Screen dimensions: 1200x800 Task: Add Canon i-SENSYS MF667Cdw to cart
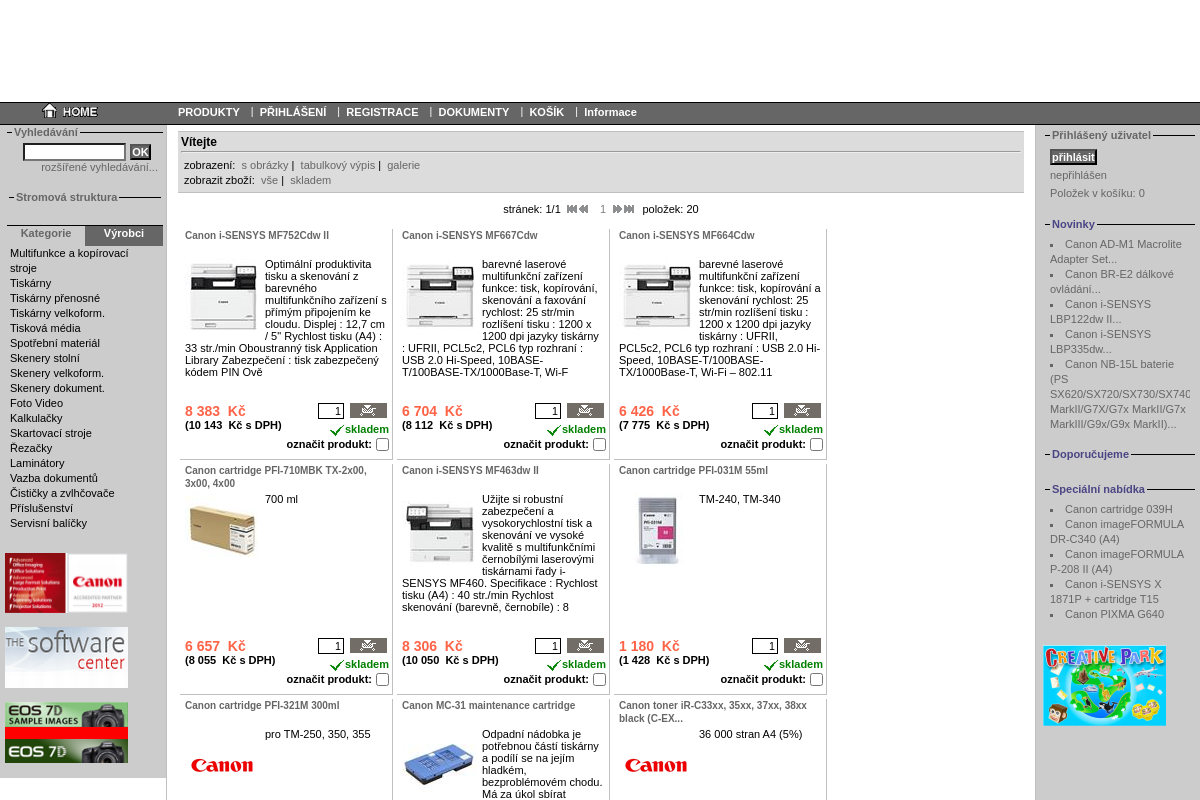[x=585, y=411]
